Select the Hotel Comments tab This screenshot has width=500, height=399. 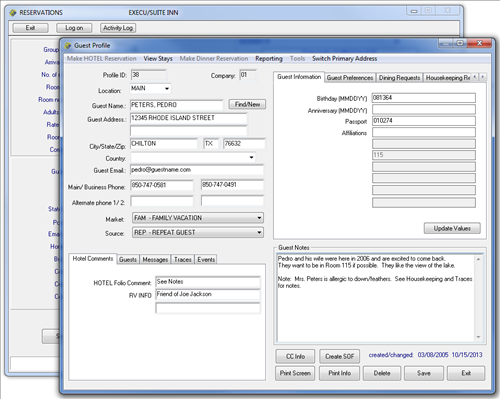click(93, 259)
